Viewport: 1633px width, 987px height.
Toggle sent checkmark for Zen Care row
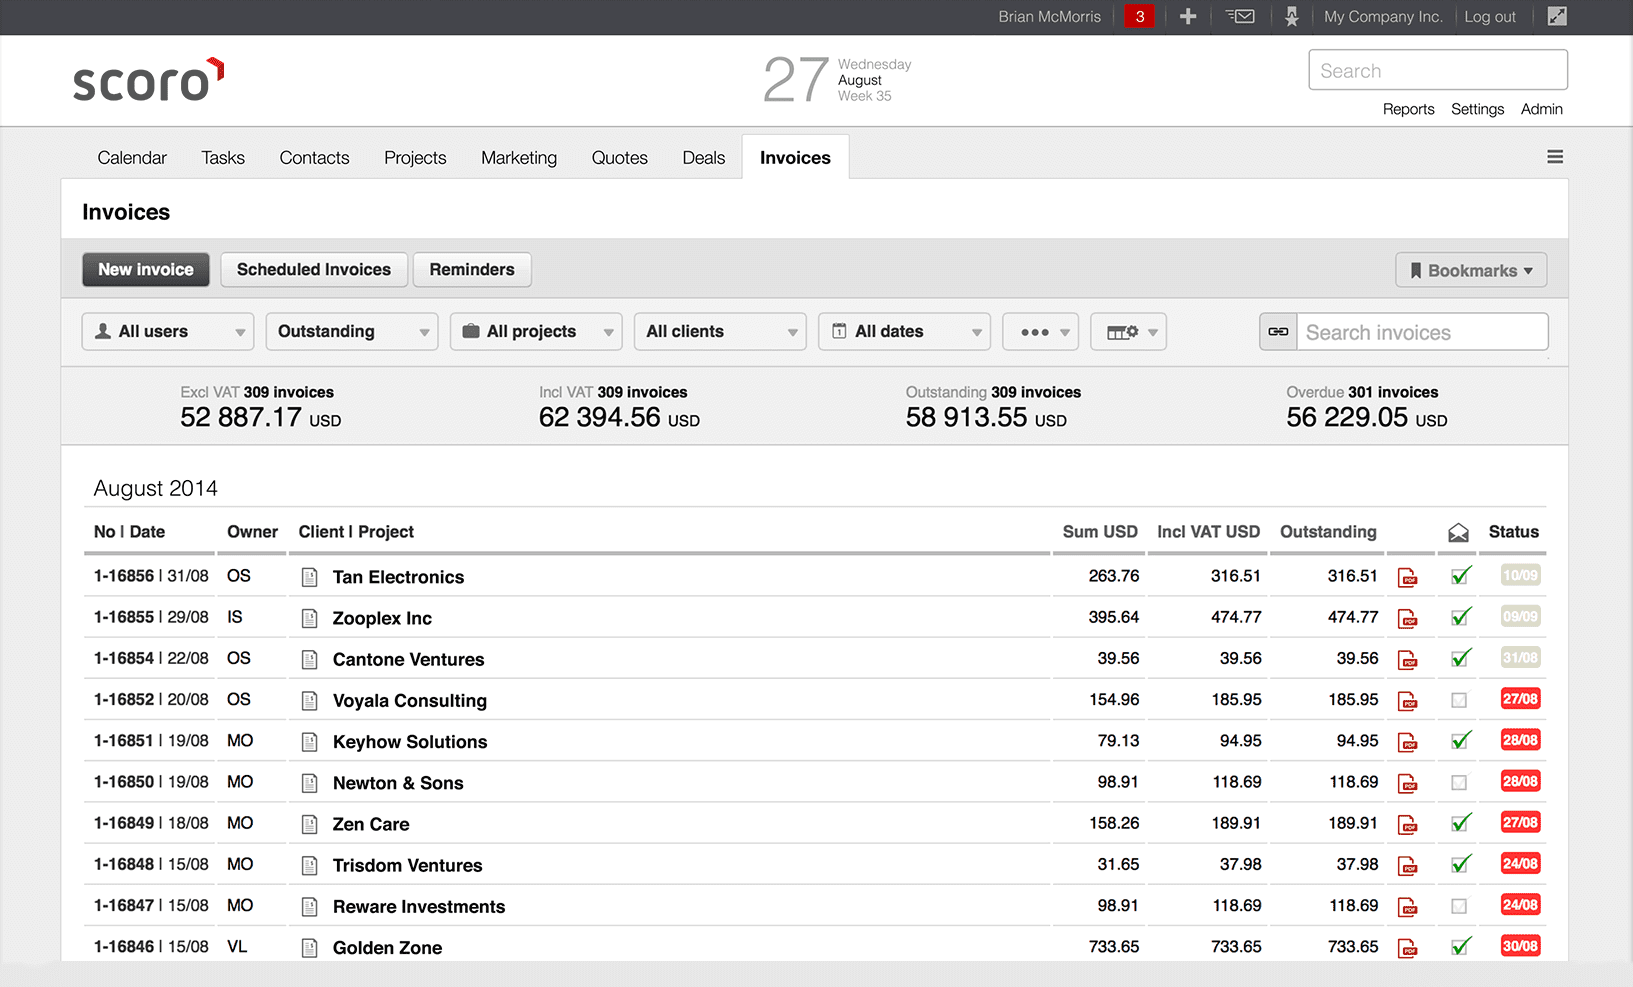tap(1461, 822)
